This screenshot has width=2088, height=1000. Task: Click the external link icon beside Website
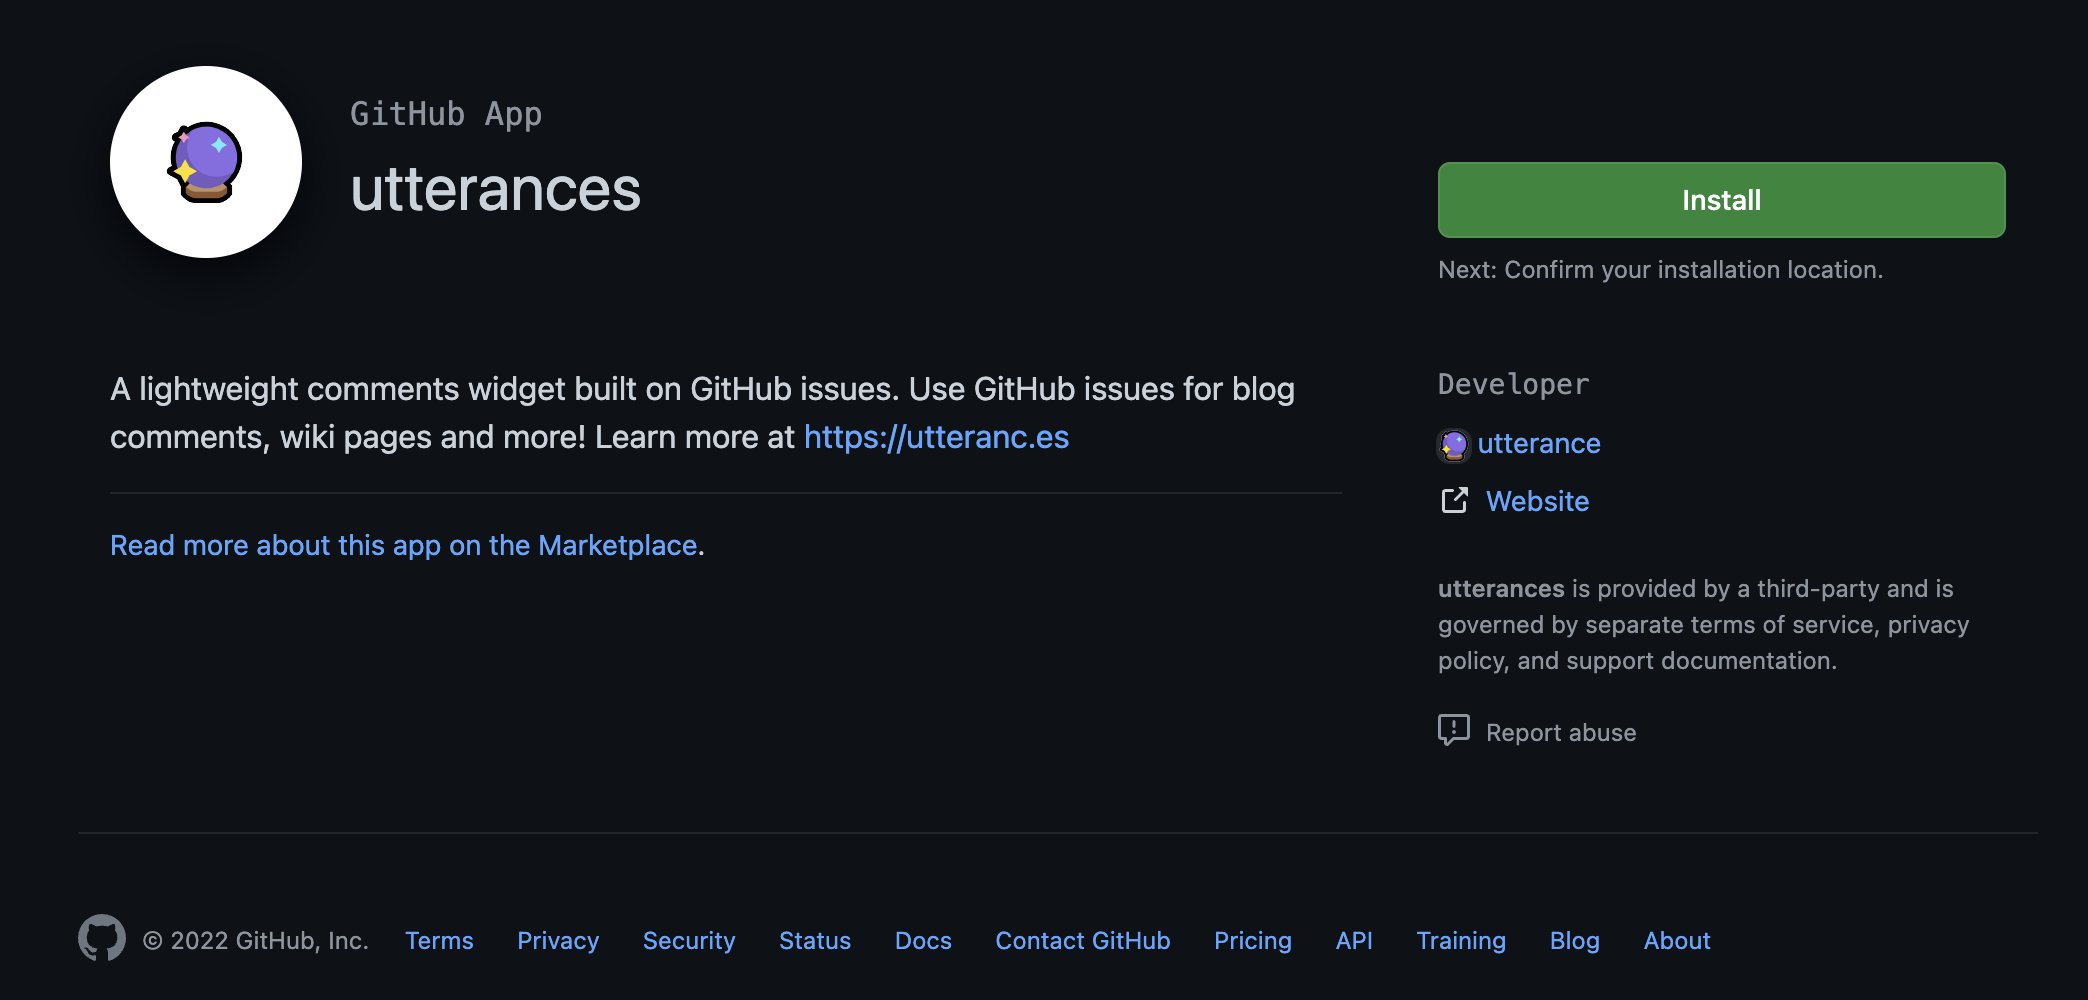click(x=1454, y=501)
